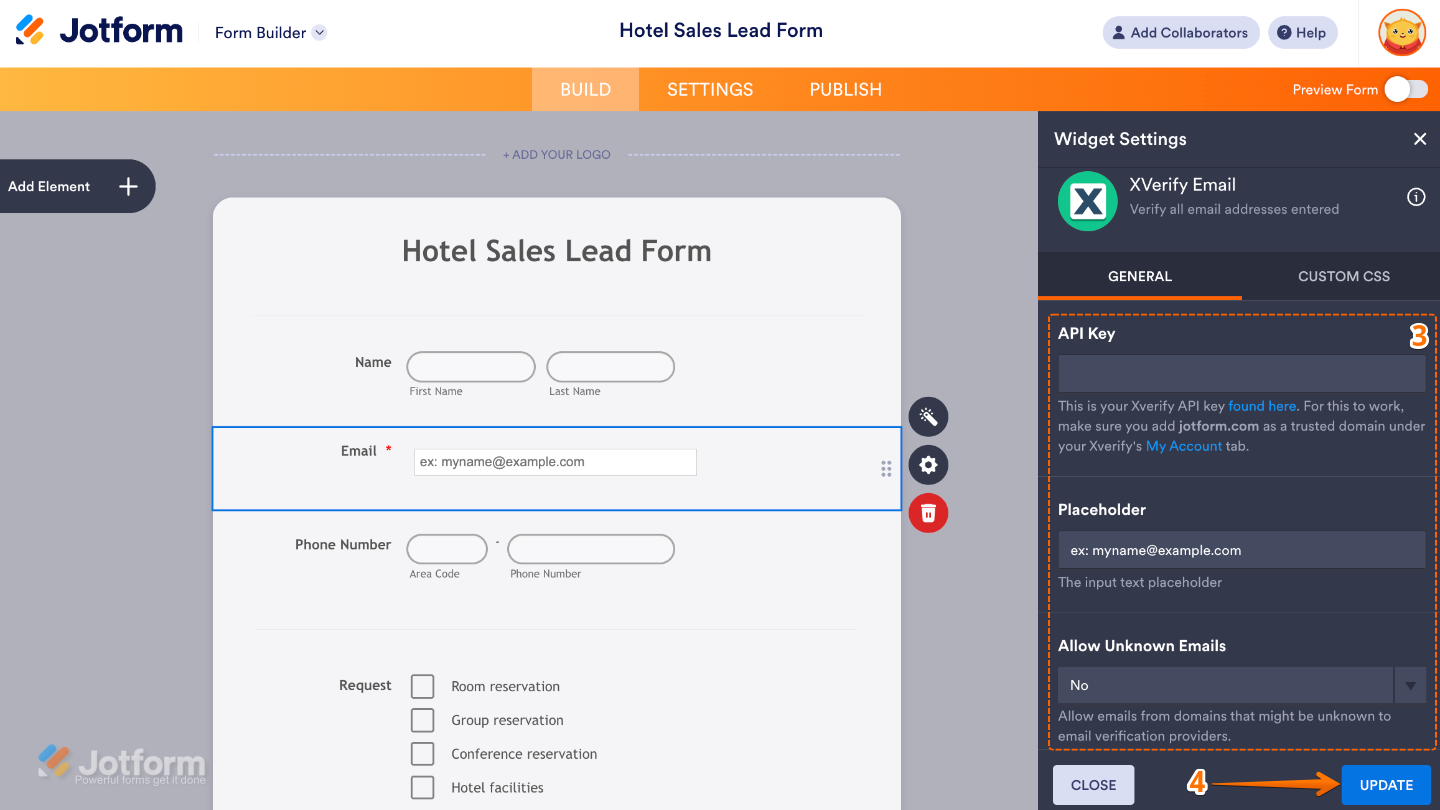Screen dimensions: 1440x810
Task: Switch to the Custom CSS tab
Action: [1343, 276]
